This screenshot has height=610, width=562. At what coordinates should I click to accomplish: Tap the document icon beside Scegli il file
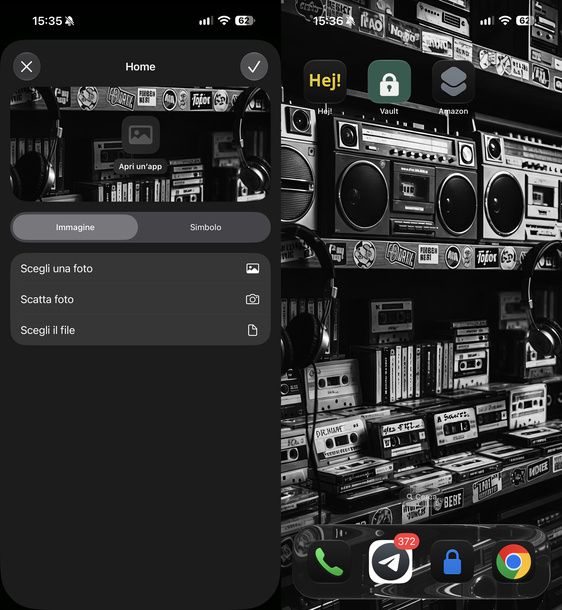click(x=252, y=330)
